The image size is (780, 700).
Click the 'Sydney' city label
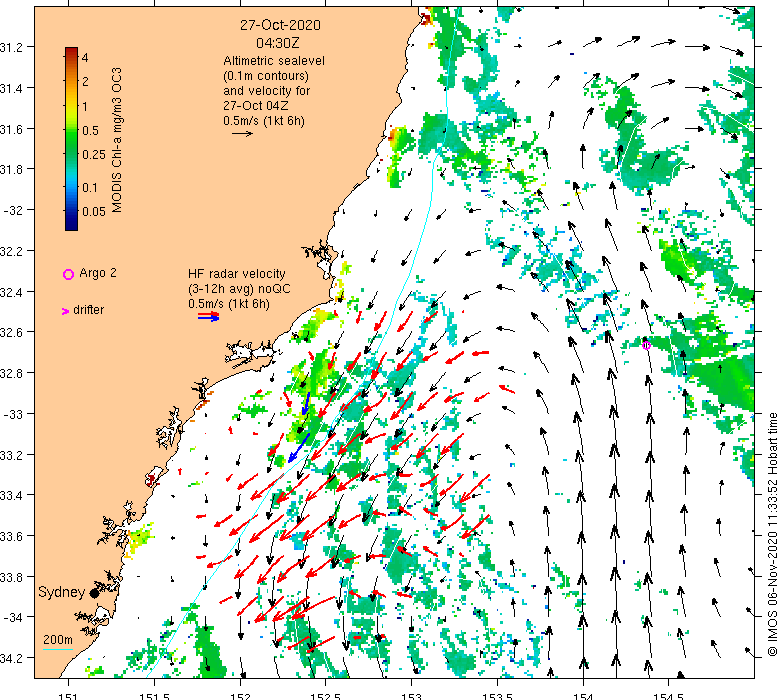click(62, 592)
